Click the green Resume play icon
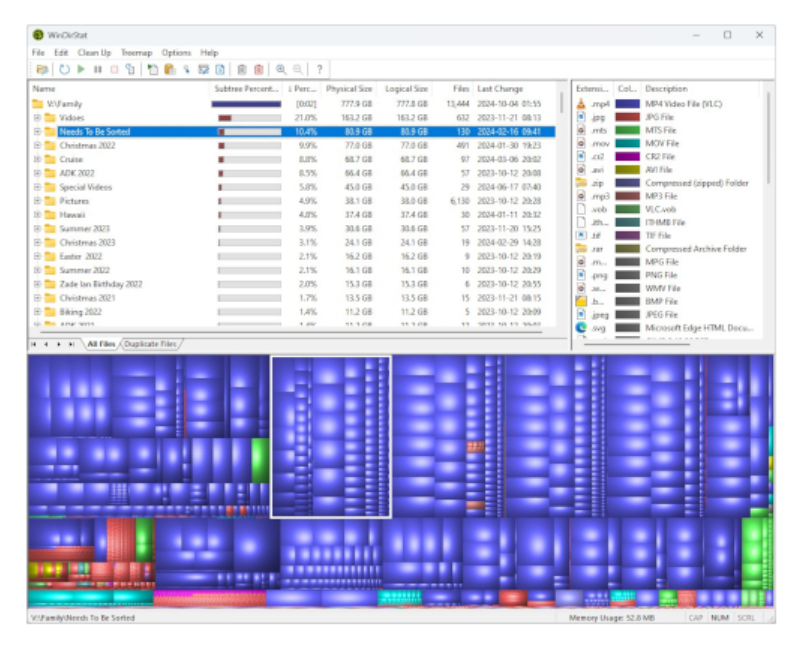Image resolution: width=803 pixels, height=647 pixels. pyautogui.click(x=81, y=69)
